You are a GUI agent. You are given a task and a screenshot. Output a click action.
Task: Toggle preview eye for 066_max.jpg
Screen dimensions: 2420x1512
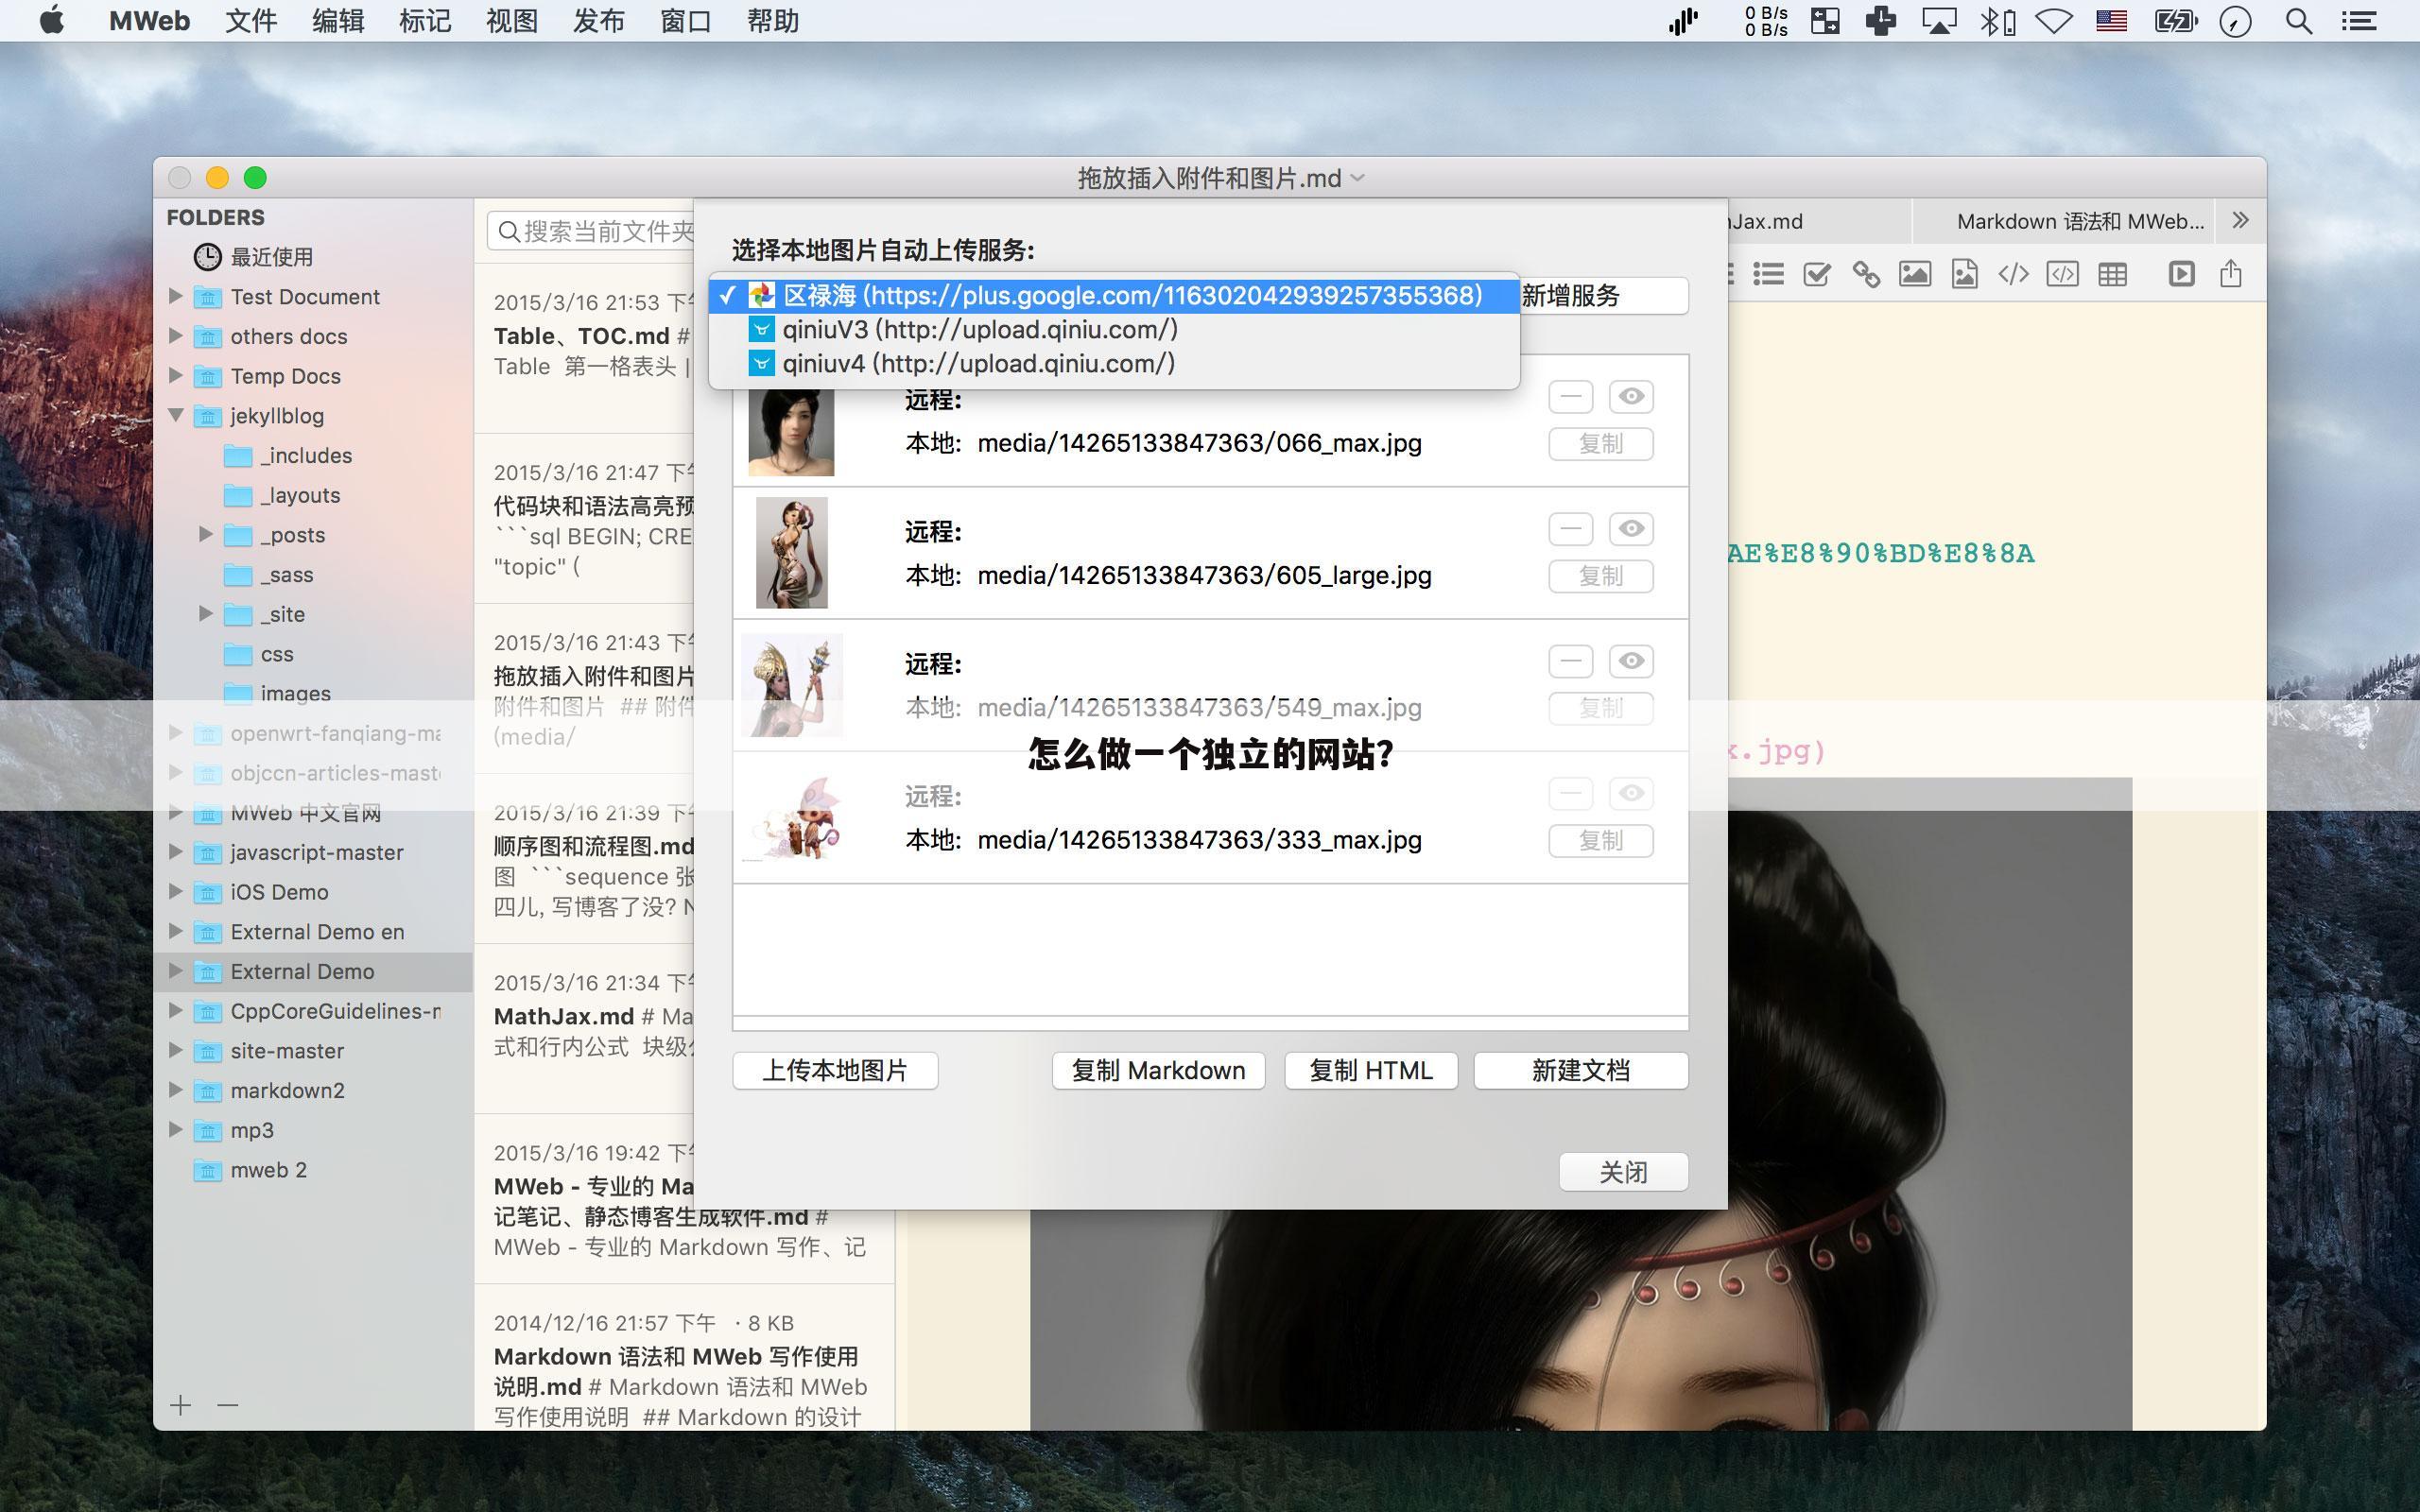pyautogui.click(x=1631, y=397)
